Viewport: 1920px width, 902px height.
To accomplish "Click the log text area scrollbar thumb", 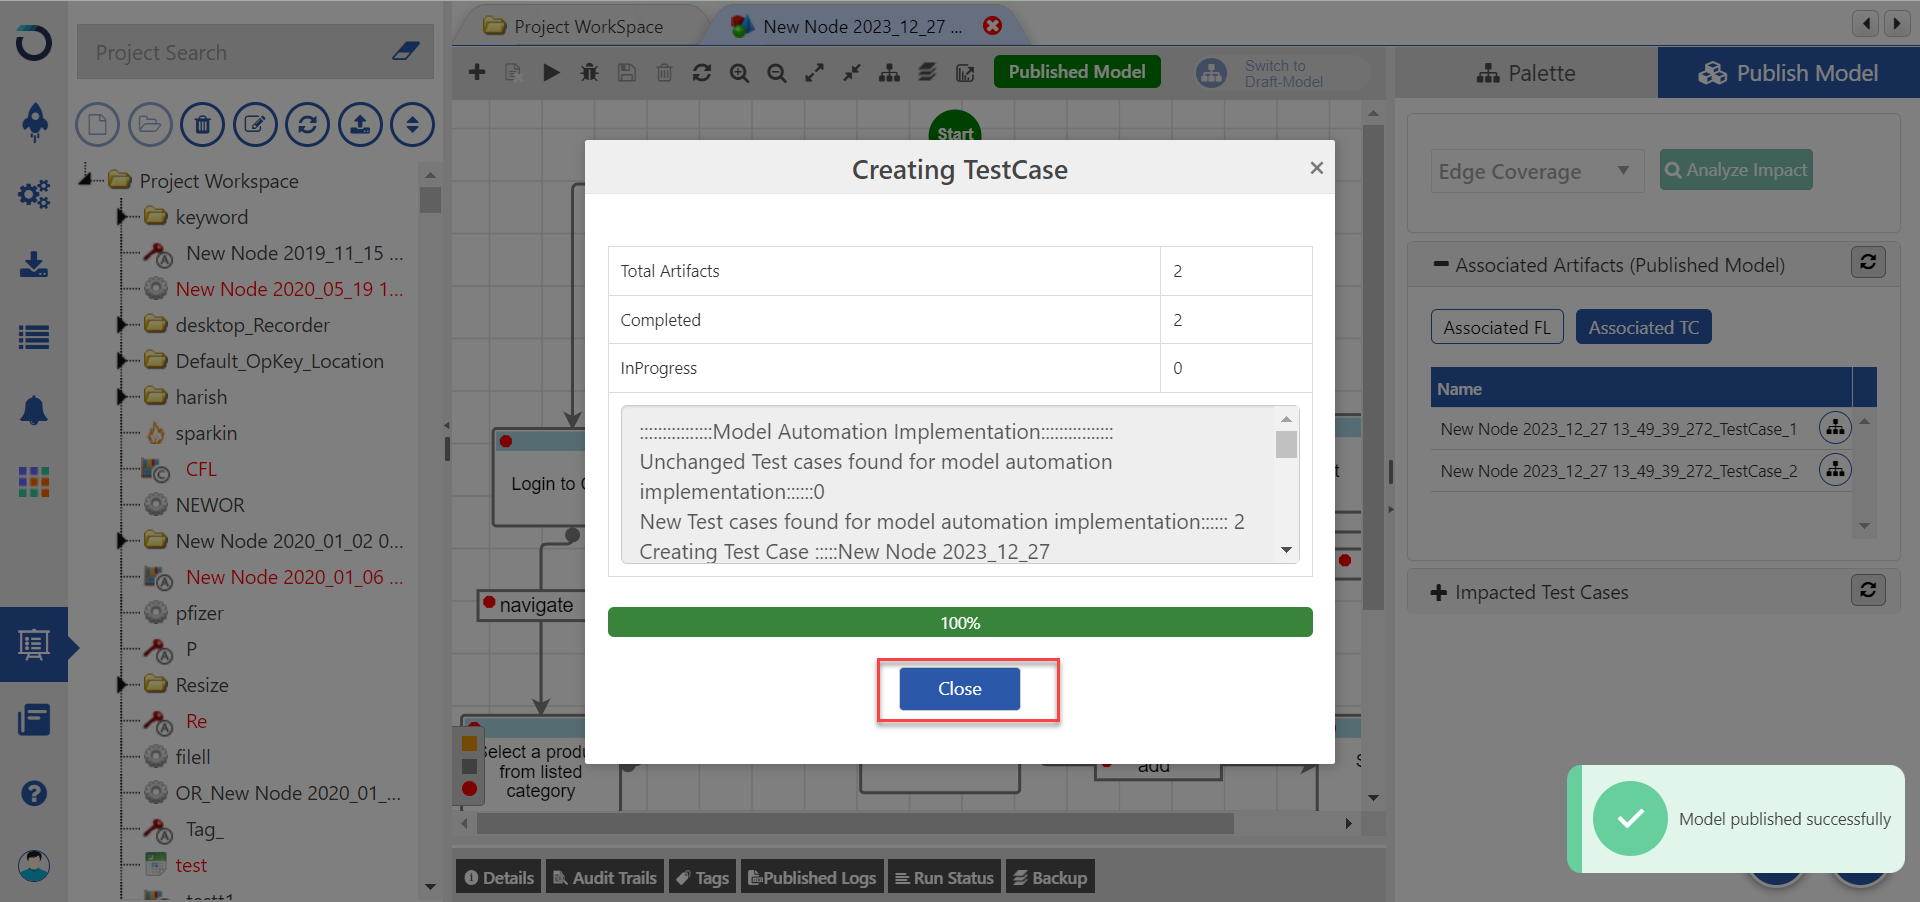I will click(x=1286, y=444).
